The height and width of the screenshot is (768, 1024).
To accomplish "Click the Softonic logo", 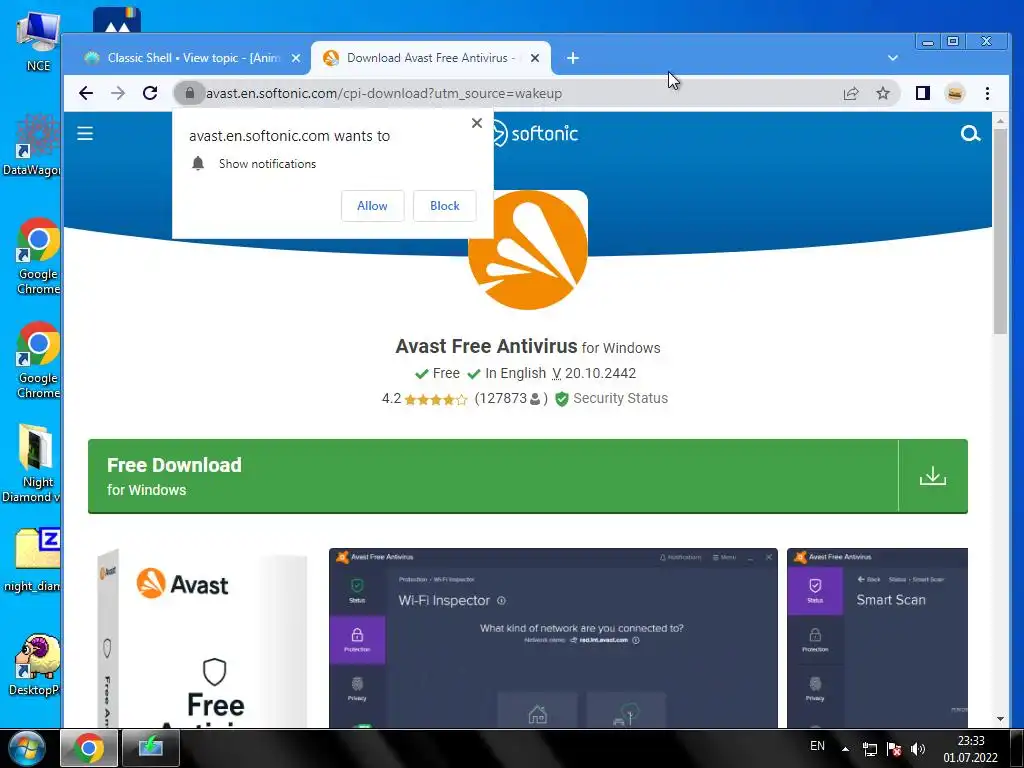I will click(534, 134).
